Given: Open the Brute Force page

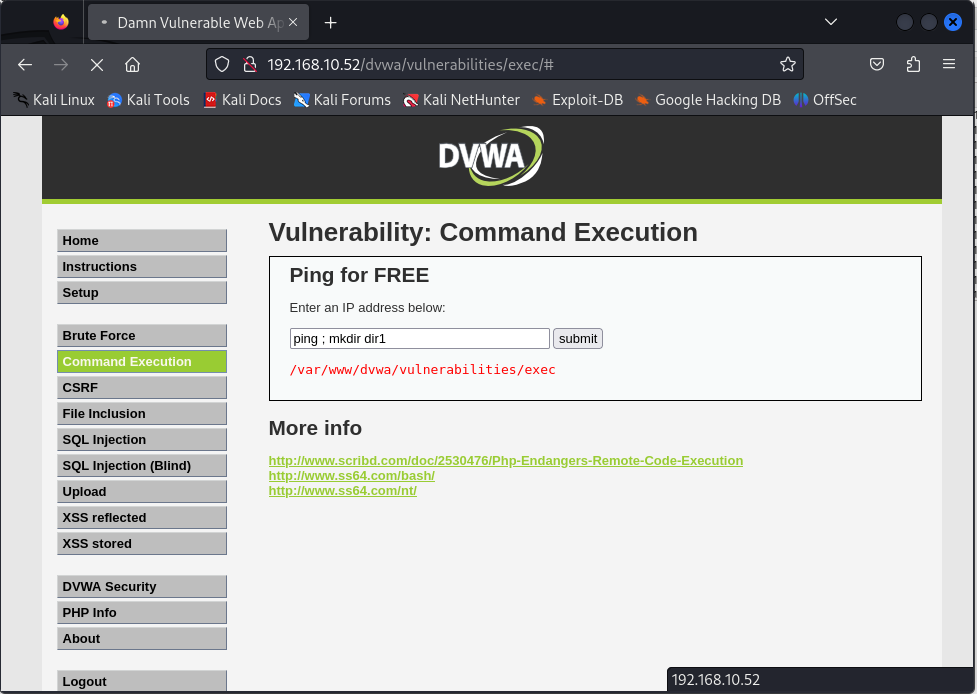Looking at the screenshot, I should [x=142, y=336].
